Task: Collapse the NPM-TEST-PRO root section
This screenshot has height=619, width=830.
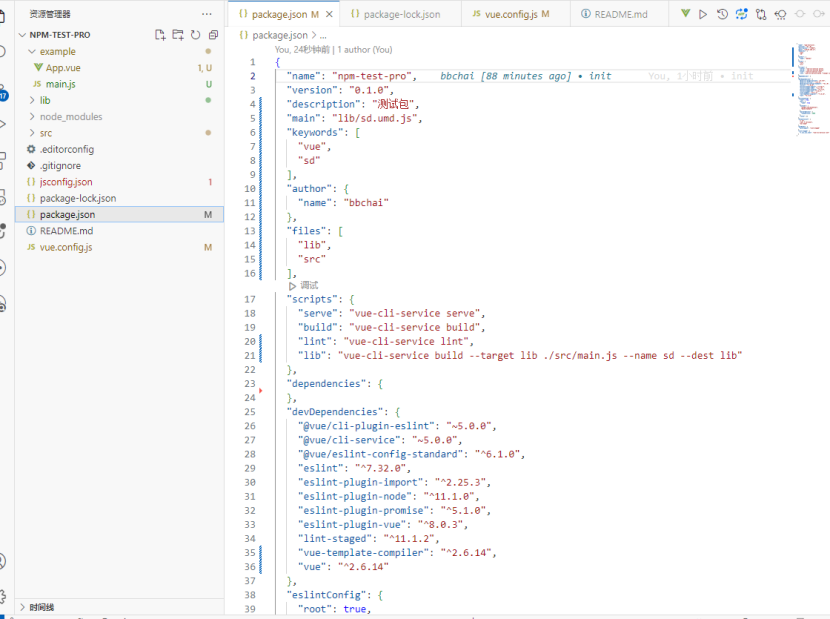Action: (x=22, y=35)
